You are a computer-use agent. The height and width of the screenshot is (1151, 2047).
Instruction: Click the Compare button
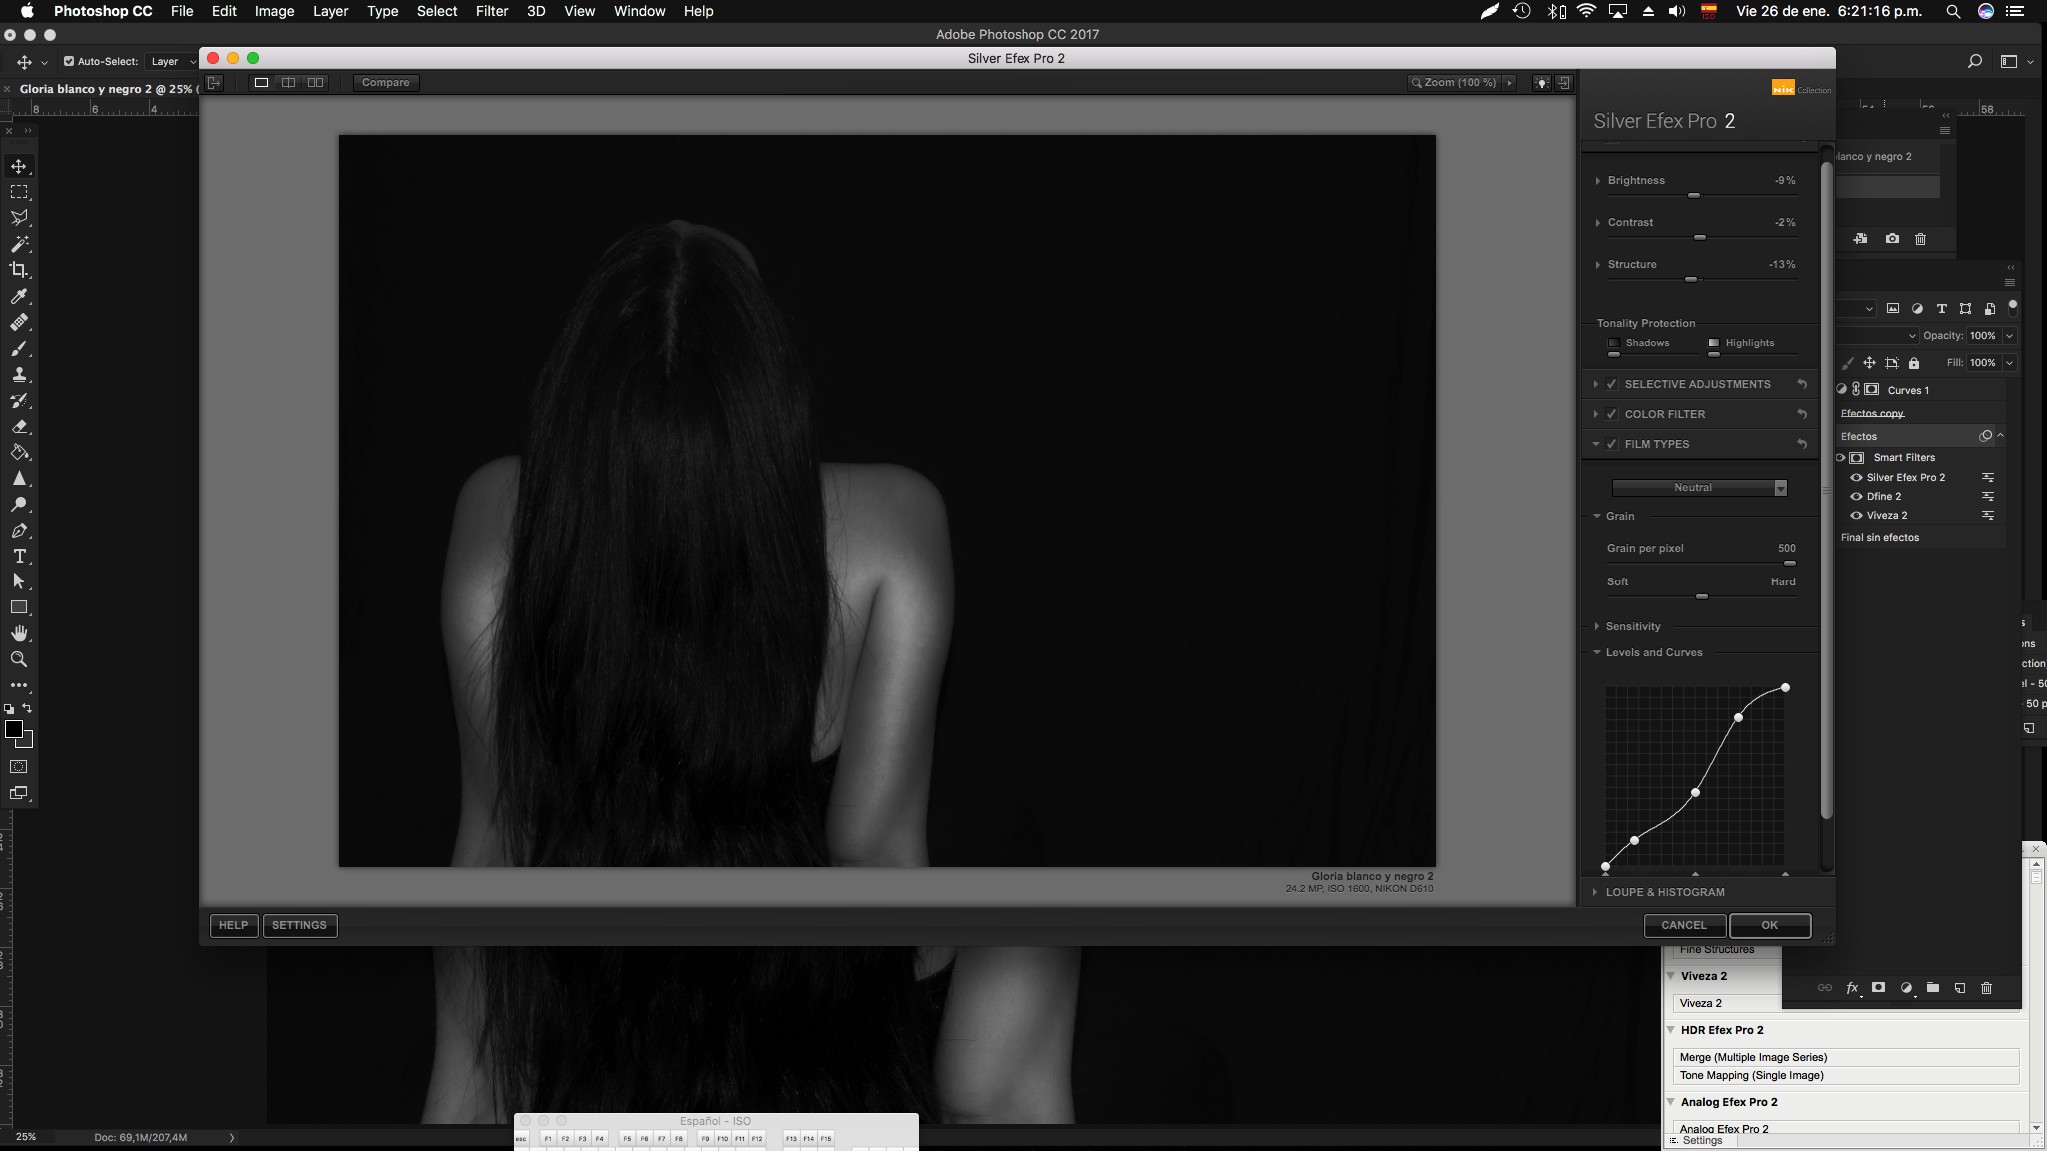(385, 82)
